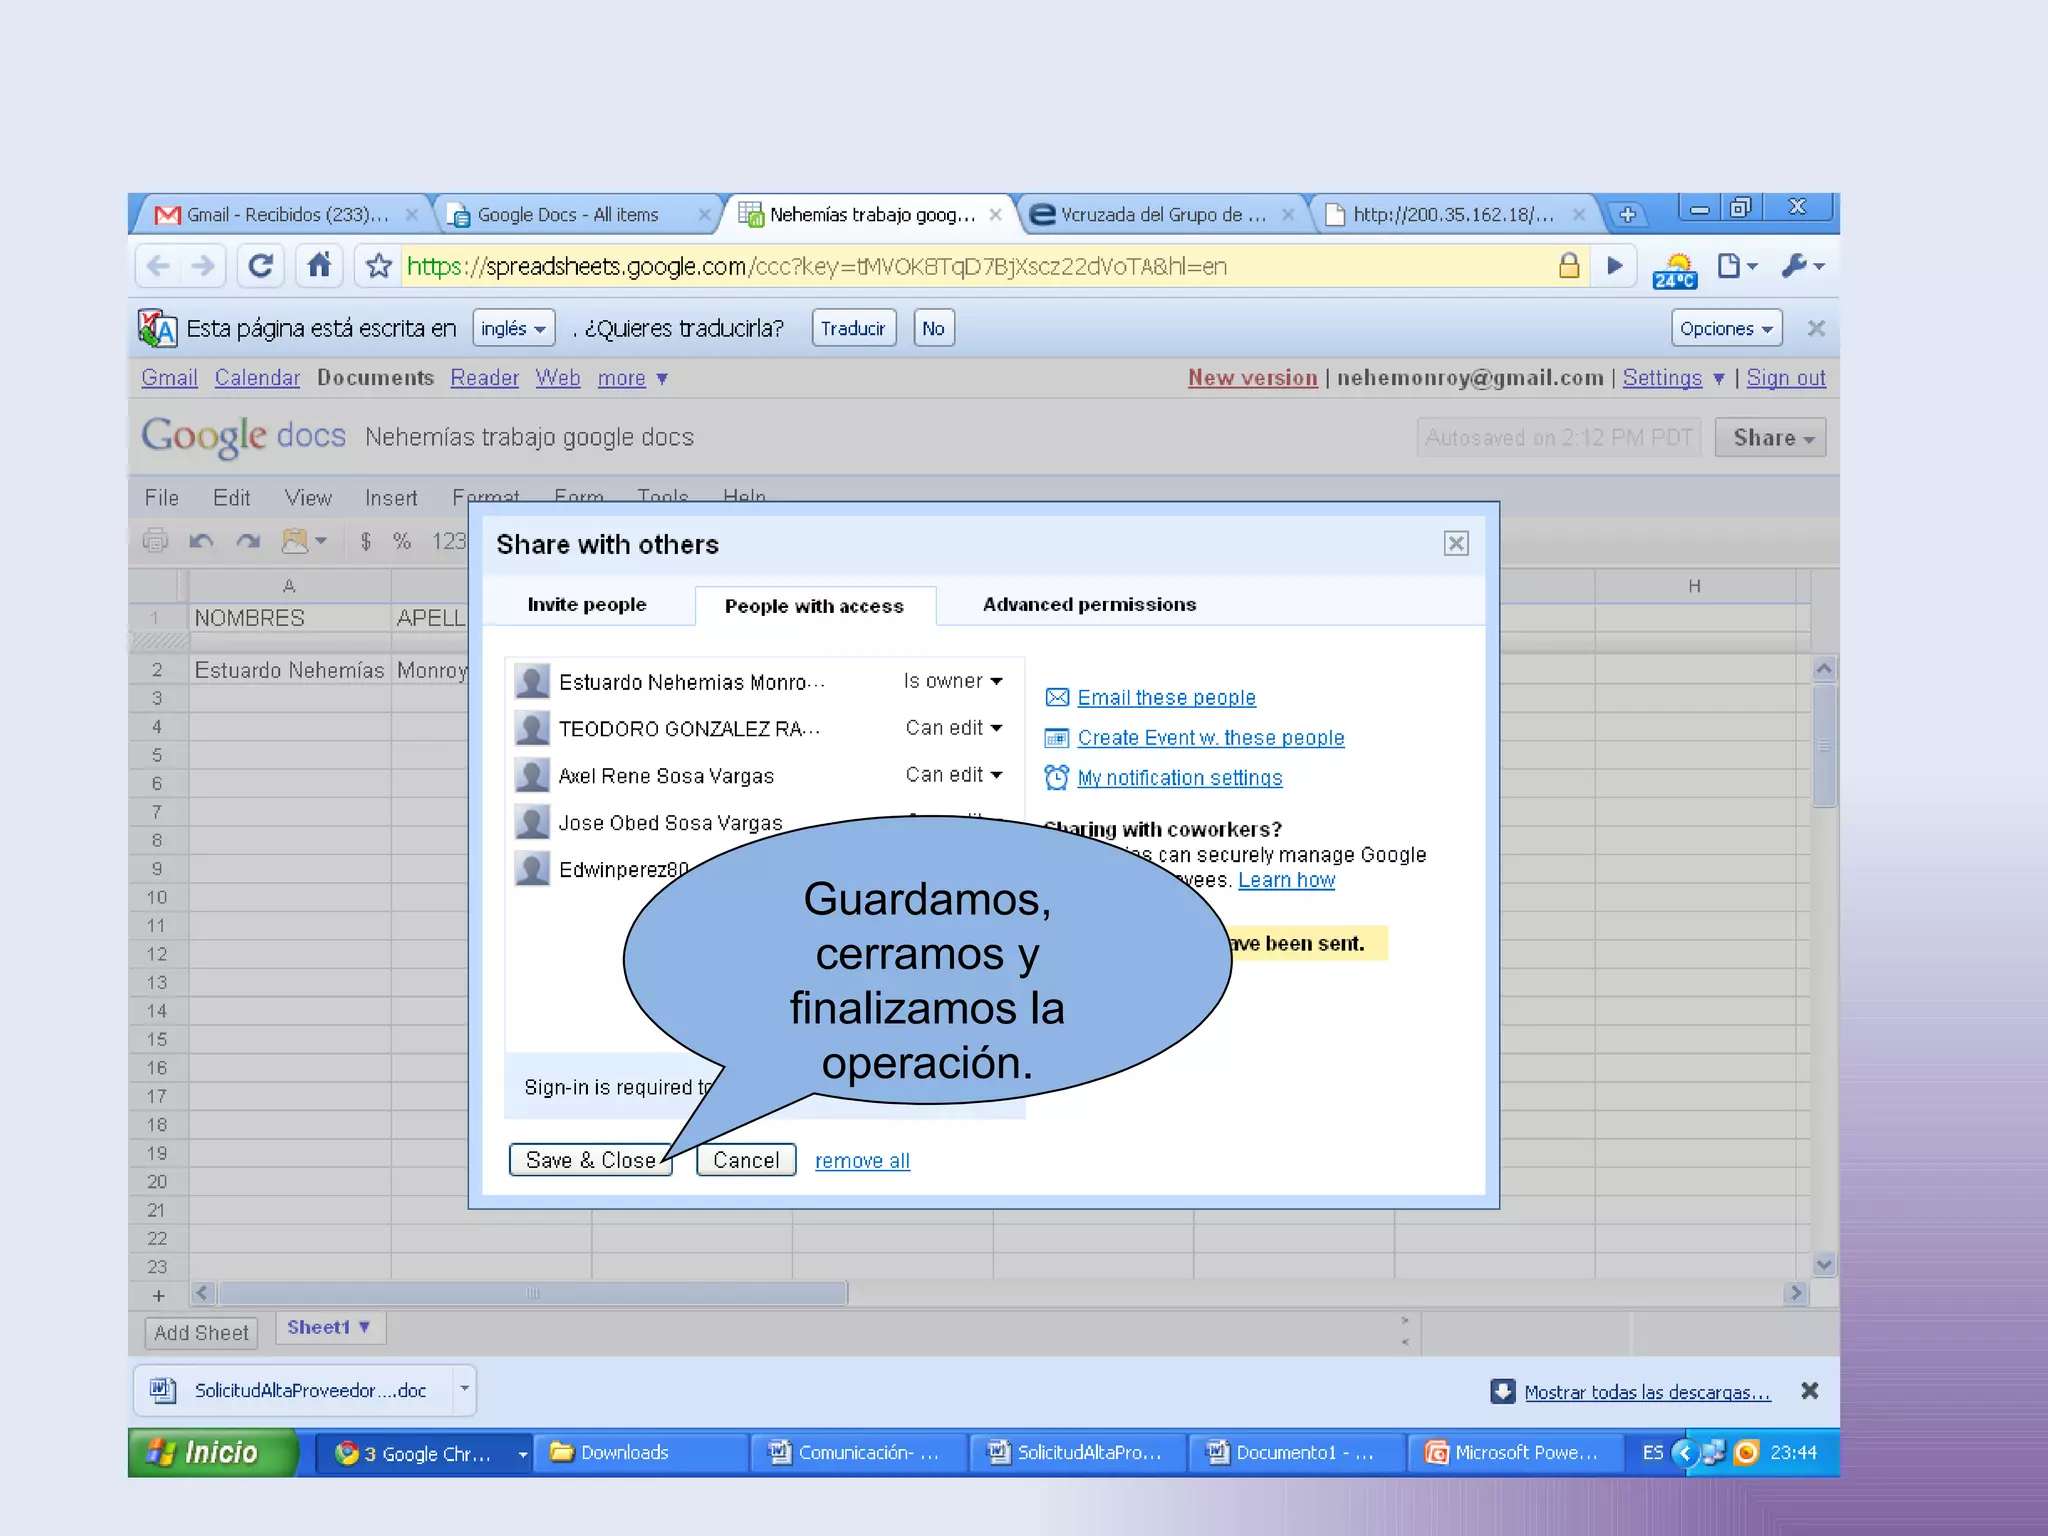Screen dimensions: 2048x1536
Task: Close the Share with others dialog
Action: point(1455,543)
